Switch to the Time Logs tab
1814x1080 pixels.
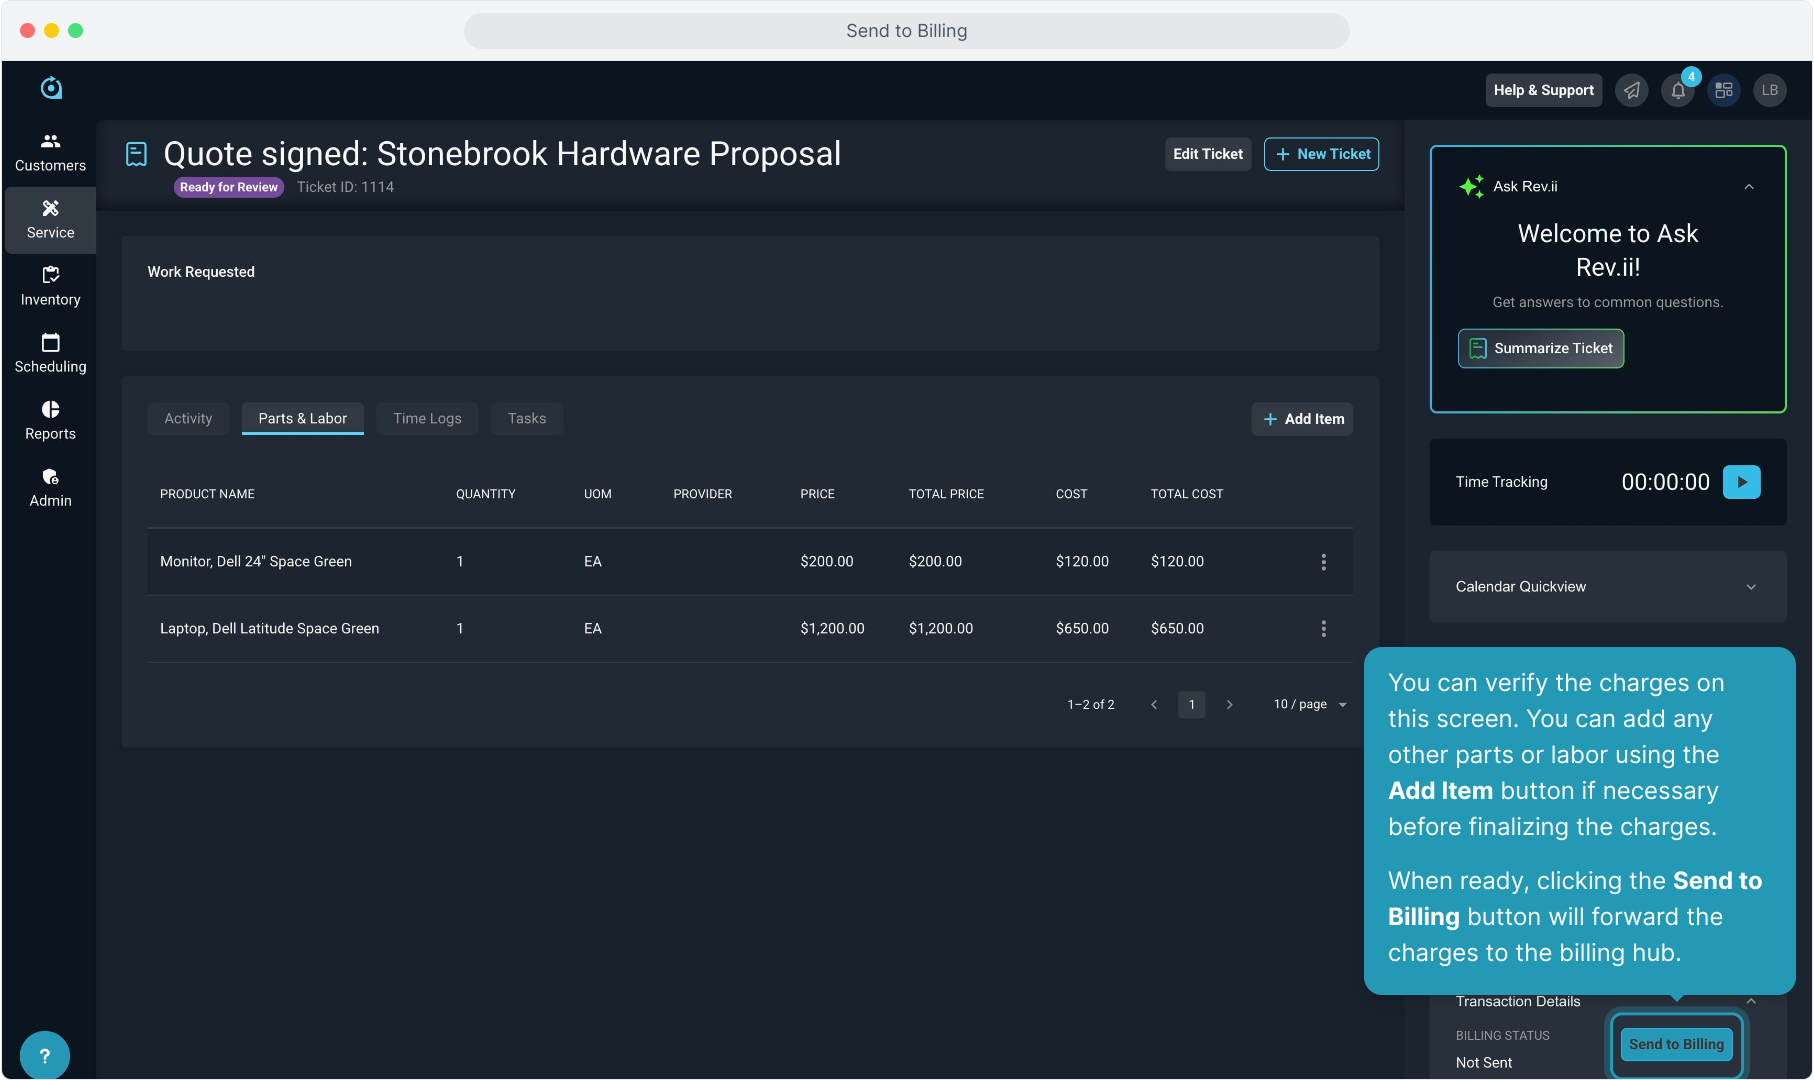click(427, 419)
